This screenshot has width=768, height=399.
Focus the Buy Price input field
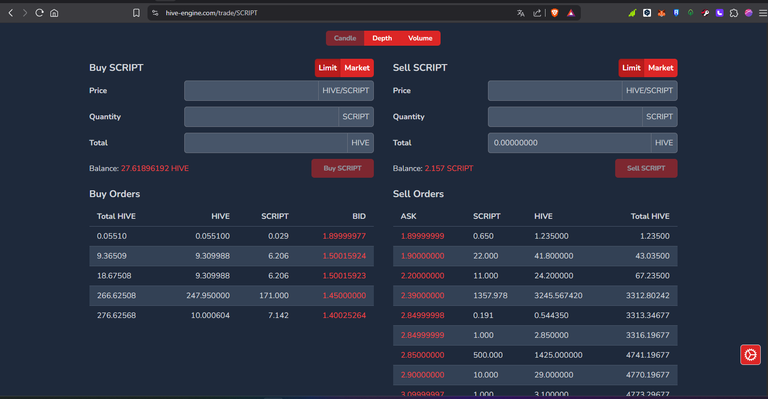click(x=251, y=91)
